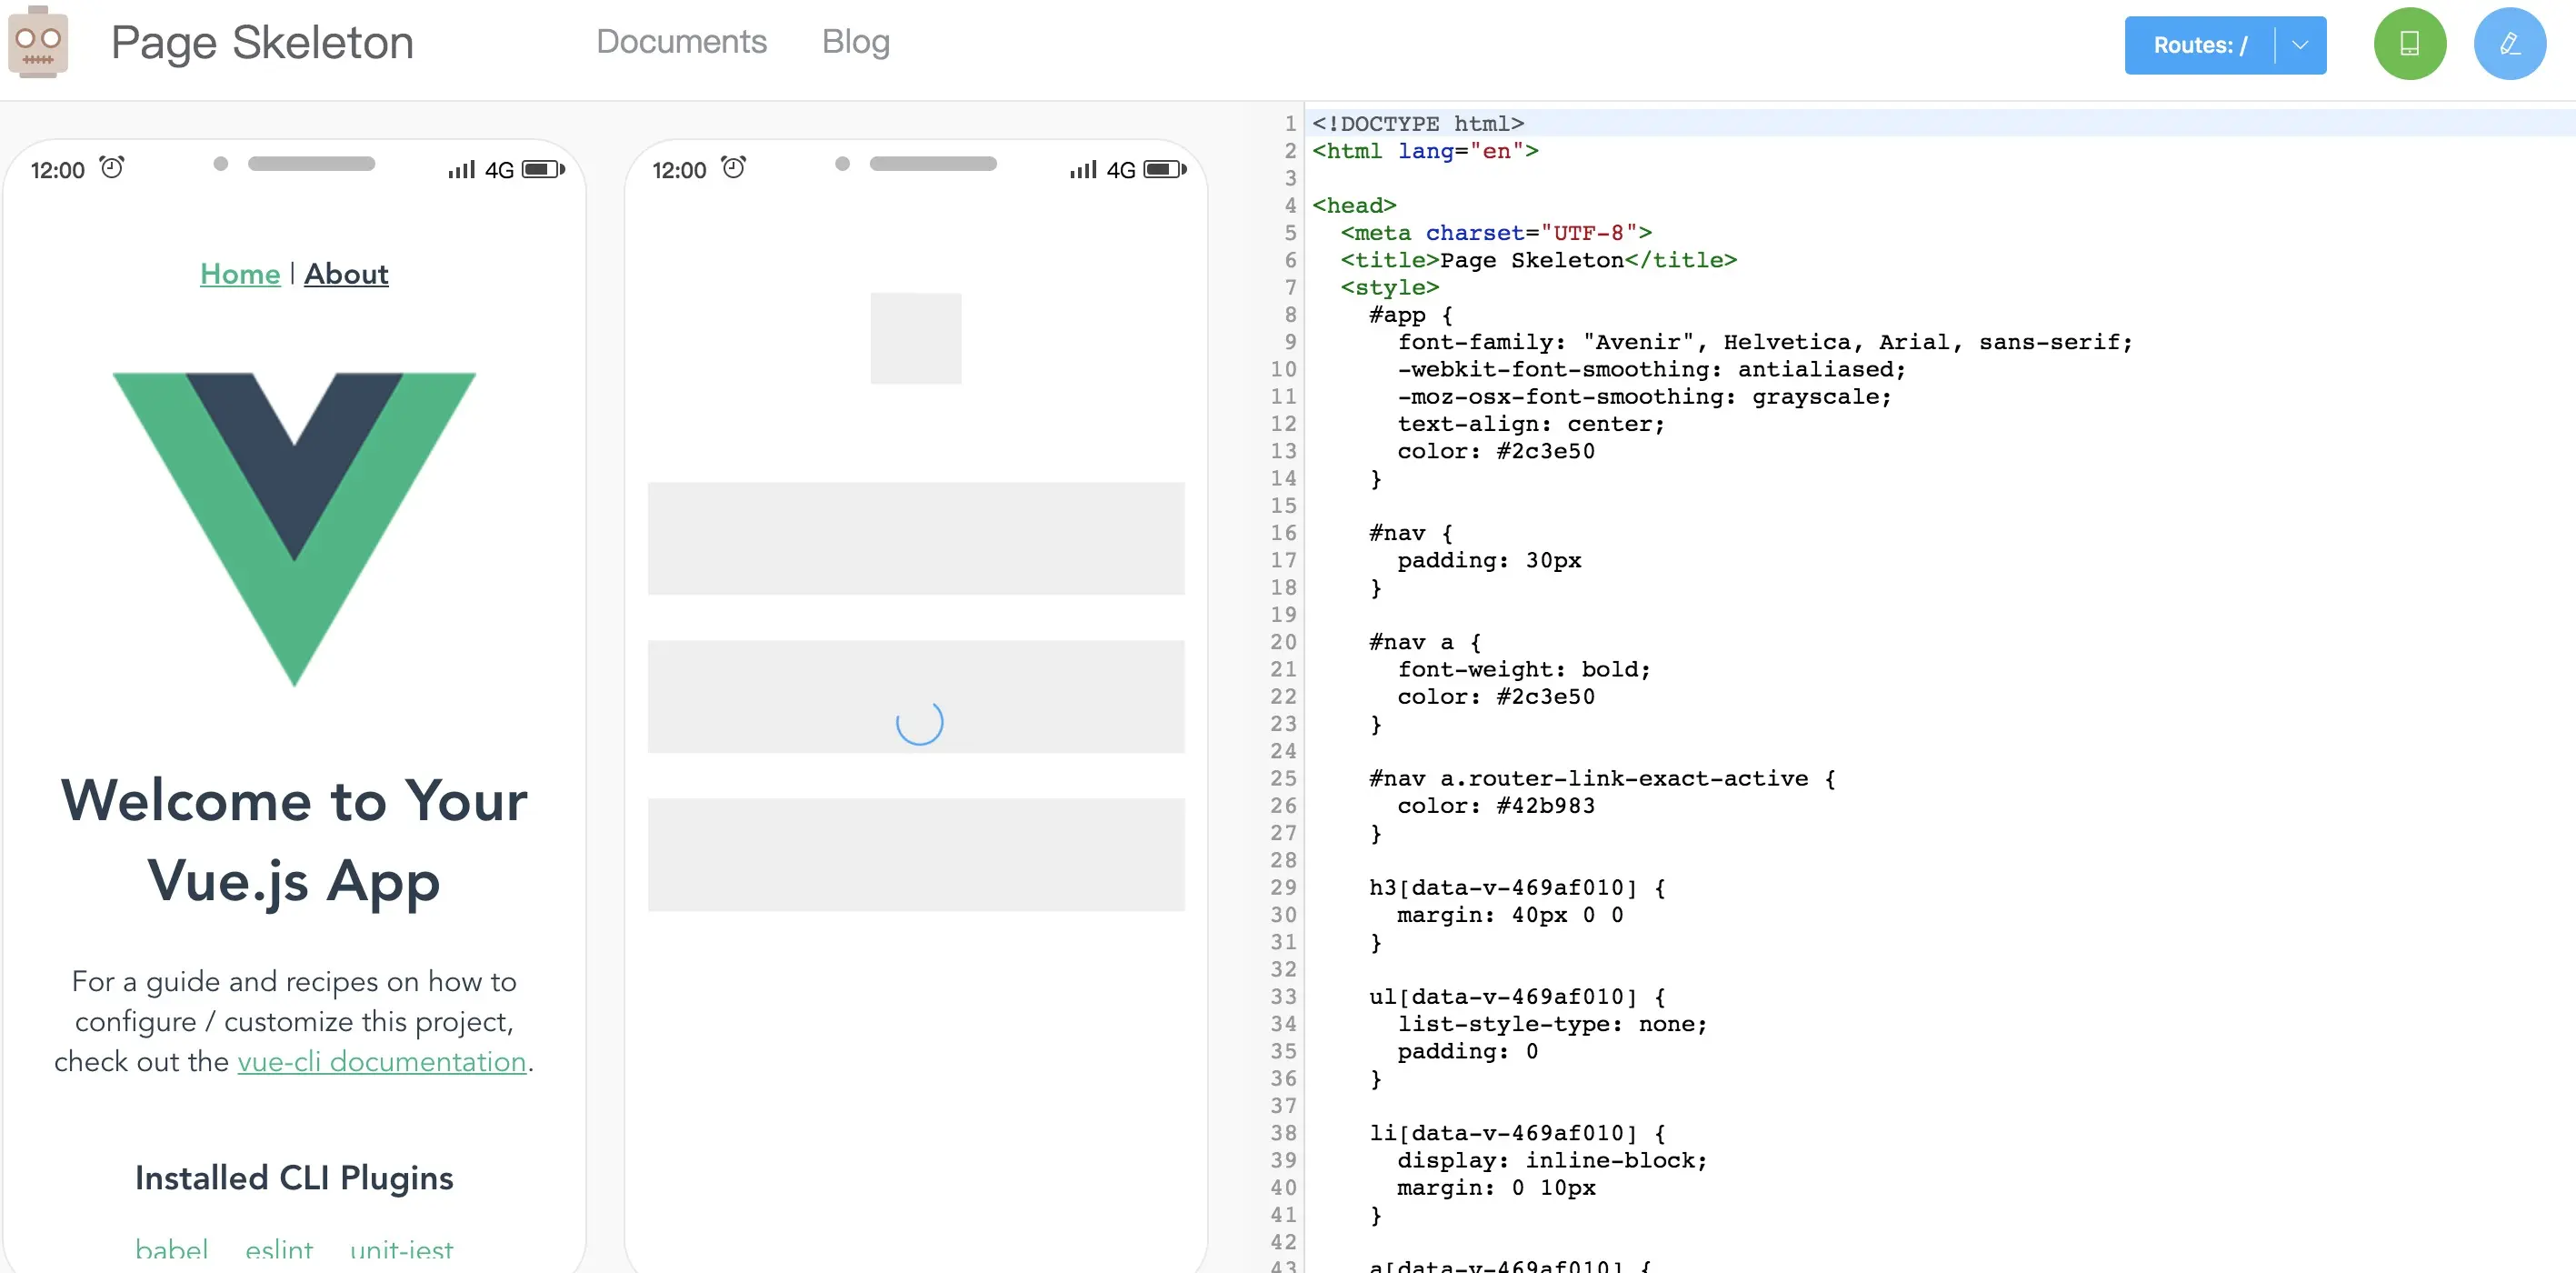Click the Routes: / button
The width and height of the screenshot is (2576, 1273).
2199,45
